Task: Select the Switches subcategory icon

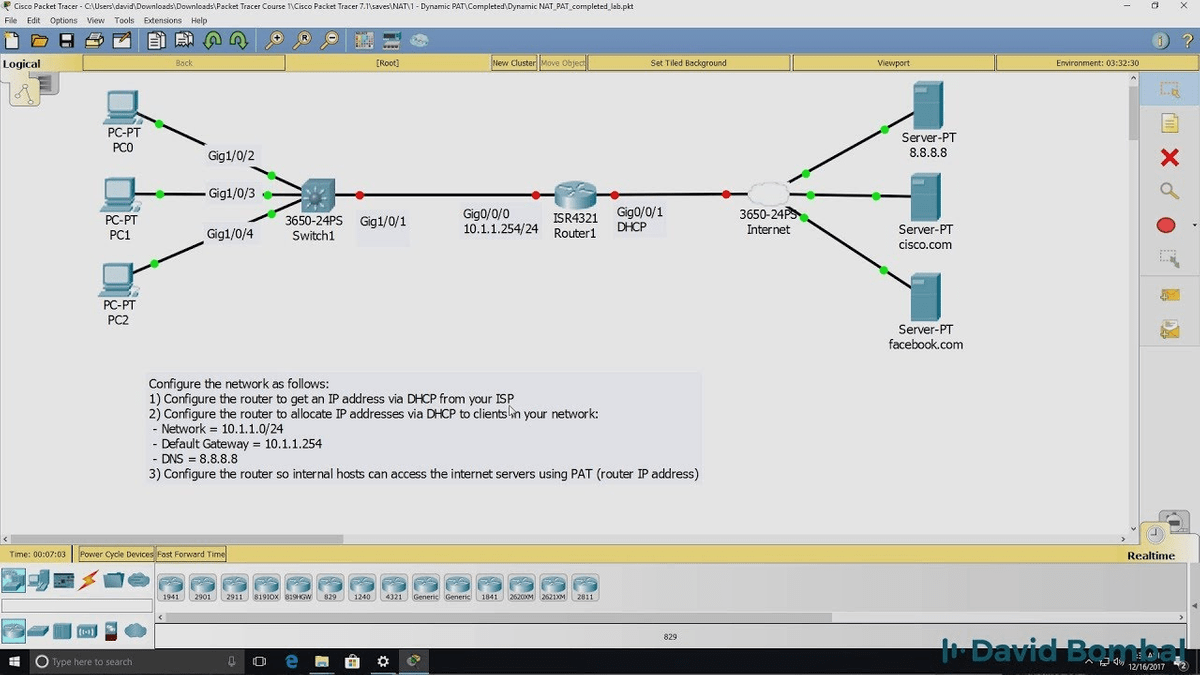Action: [x=39, y=631]
